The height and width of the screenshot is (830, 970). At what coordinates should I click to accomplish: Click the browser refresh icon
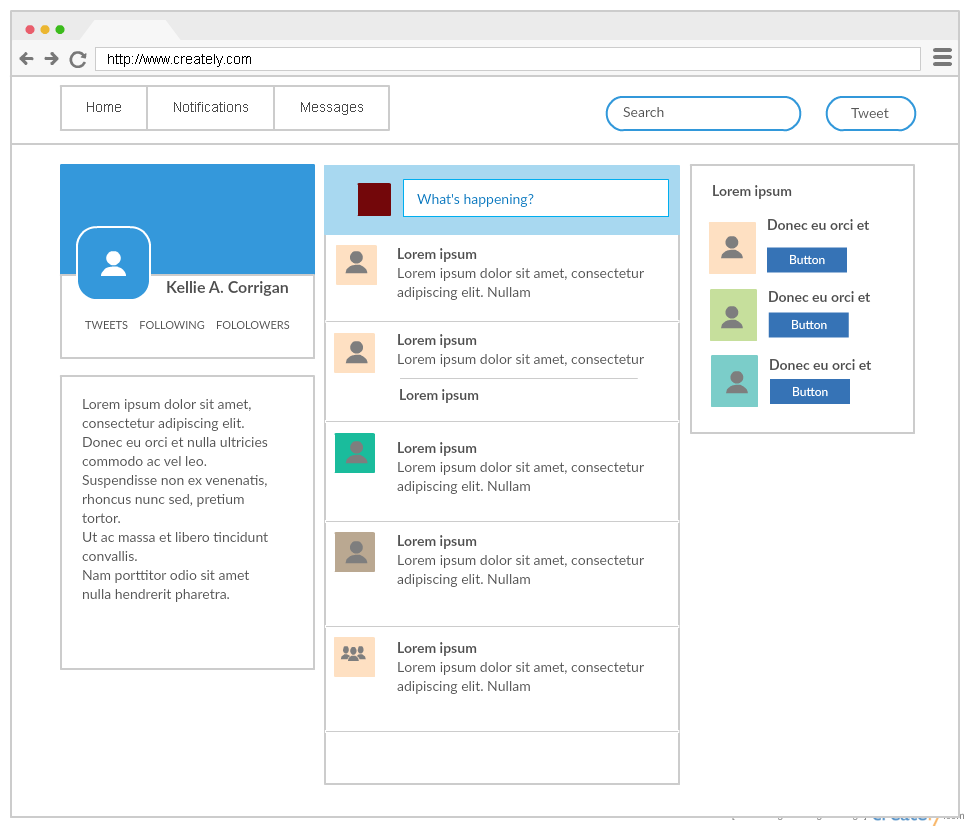[x=77, y=58]
